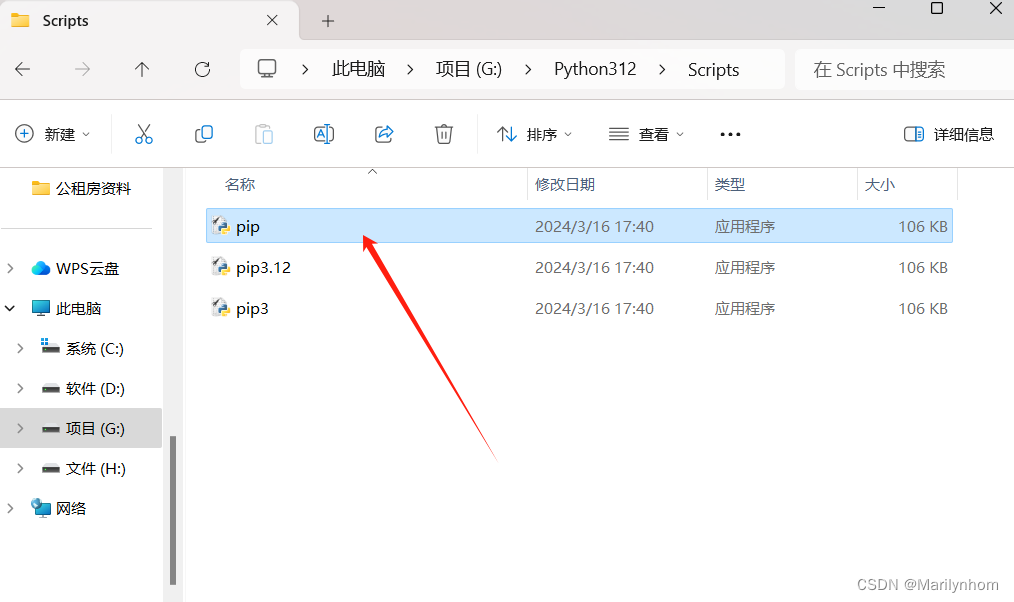1014x602 pixels.
Task: Select the Scripts tab
Action: 149,21
